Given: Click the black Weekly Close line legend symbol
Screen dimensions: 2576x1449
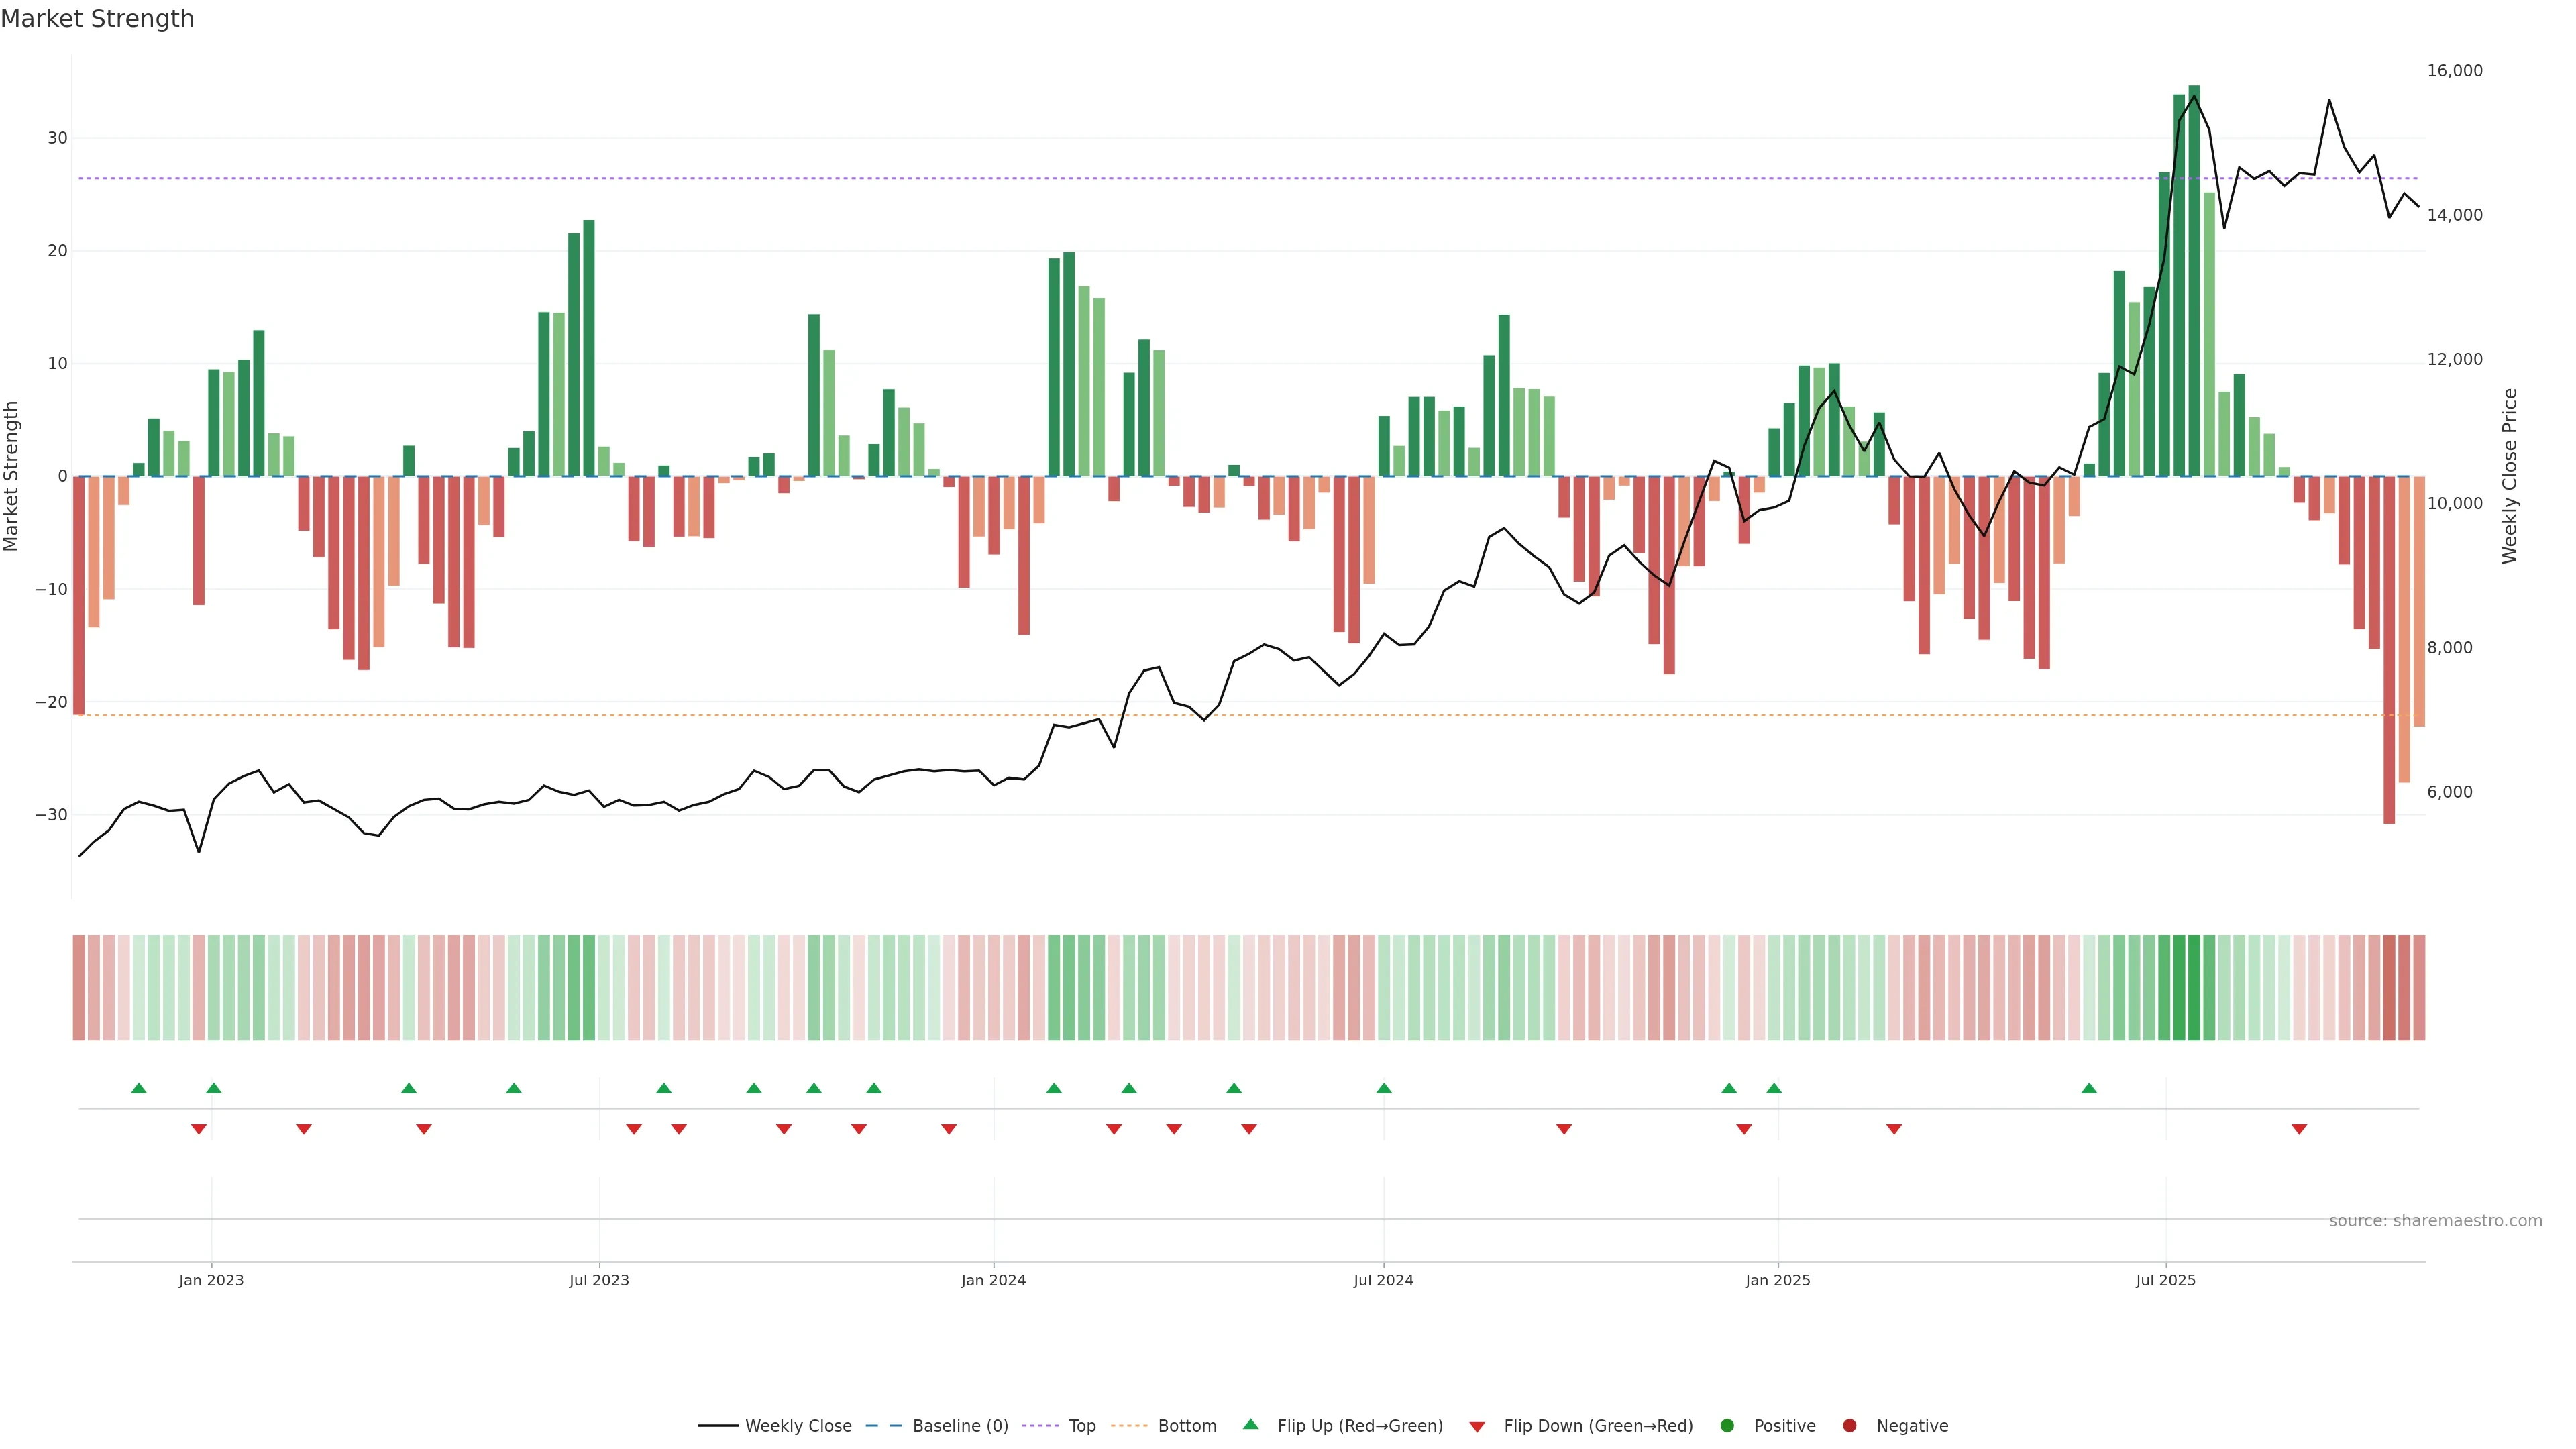Looking at the screenshot, I should click(718, 1426).
